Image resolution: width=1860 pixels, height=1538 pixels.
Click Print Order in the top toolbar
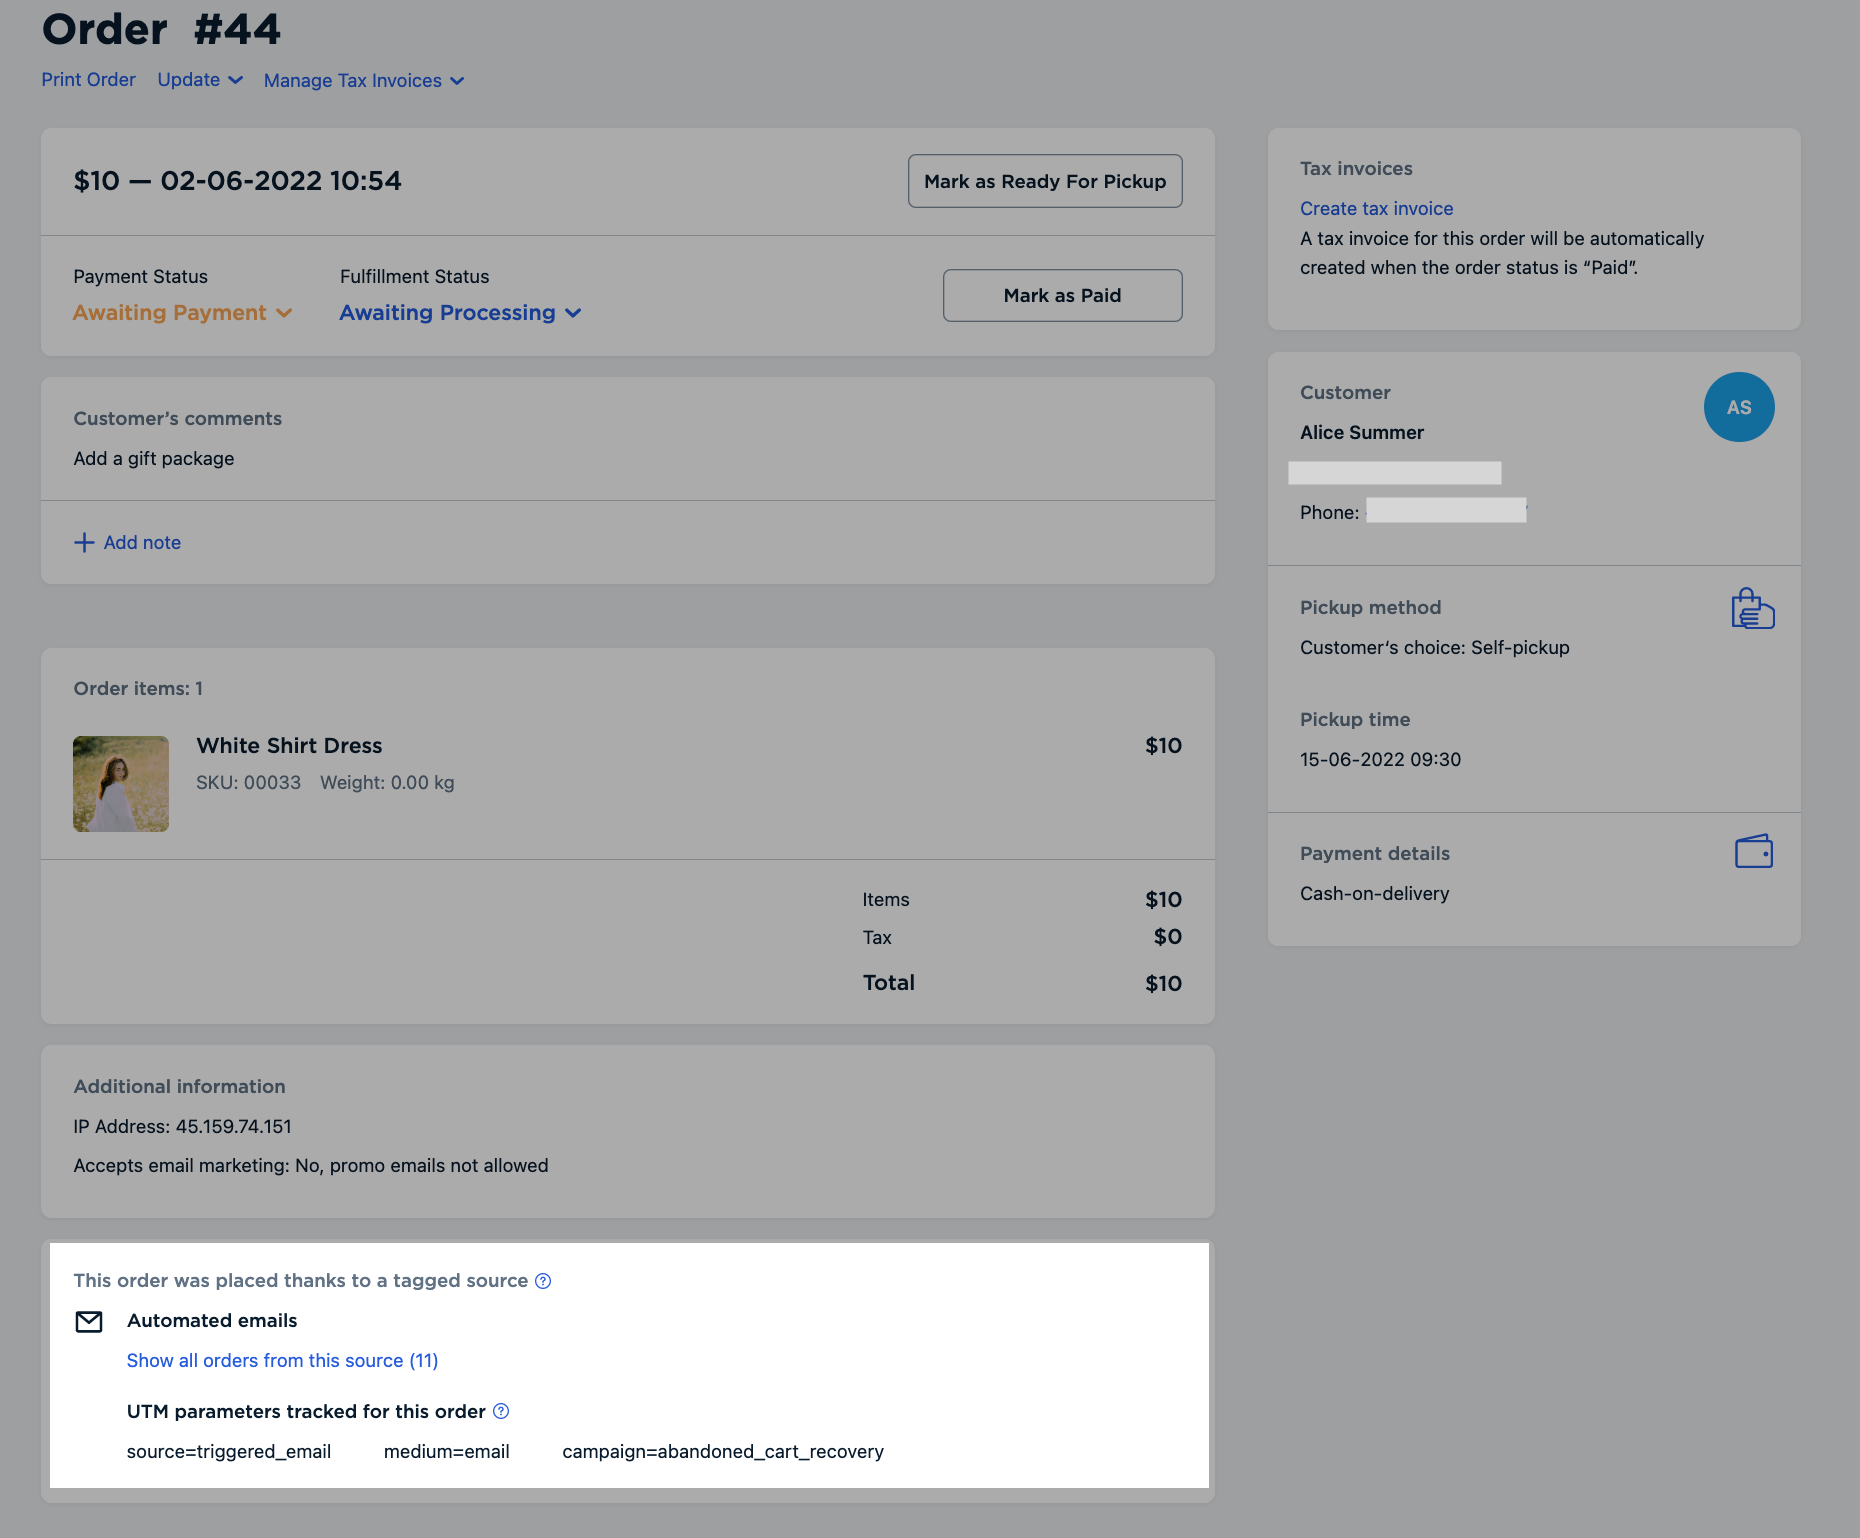[88, 80]
